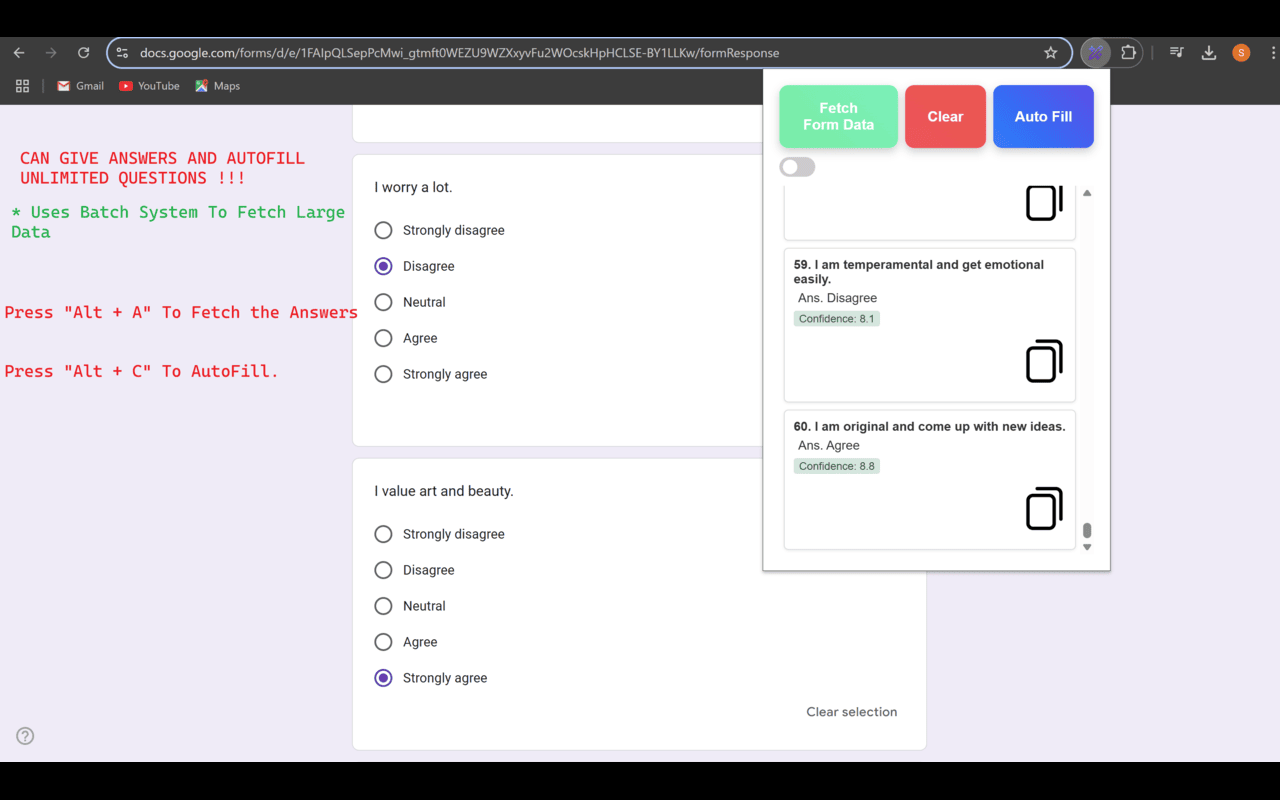The height and width of the screenshot is (800, 1280).
Task: Click the Fetch Form Data button
Action: pyautogui.click(x=838, y=116)
